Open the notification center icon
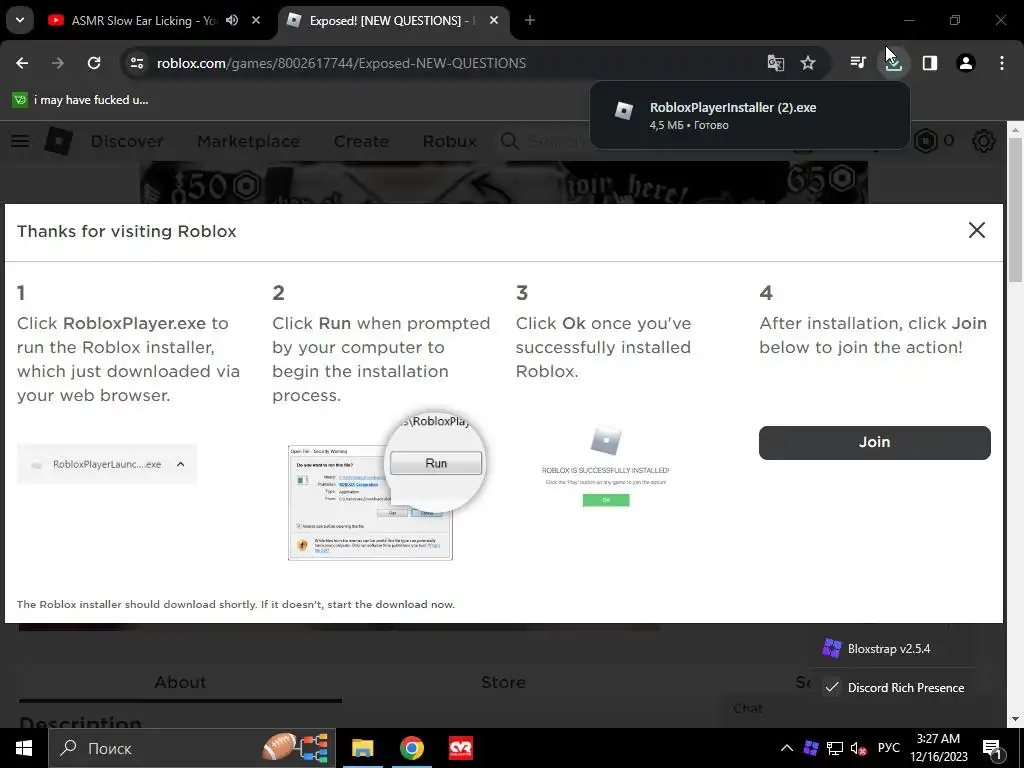This screenshot has width=1024, height=768. (x=993, y=748)
